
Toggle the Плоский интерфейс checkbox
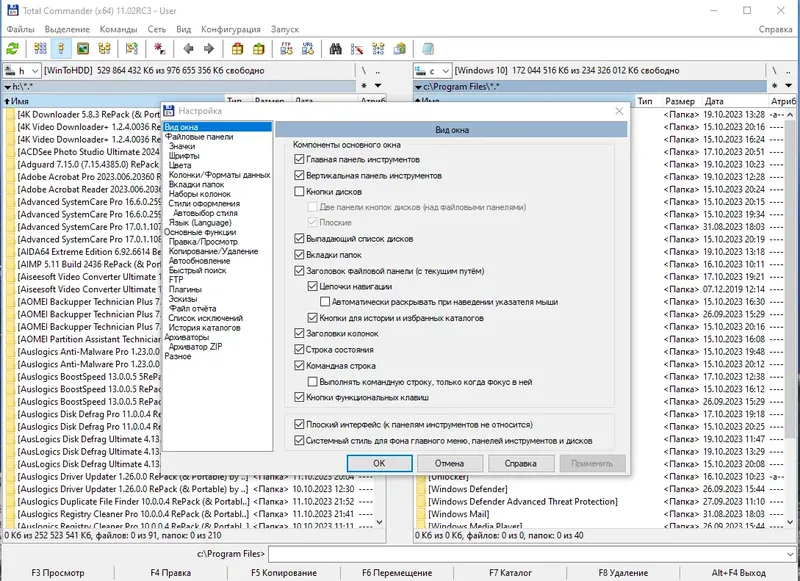coord(299,424)
